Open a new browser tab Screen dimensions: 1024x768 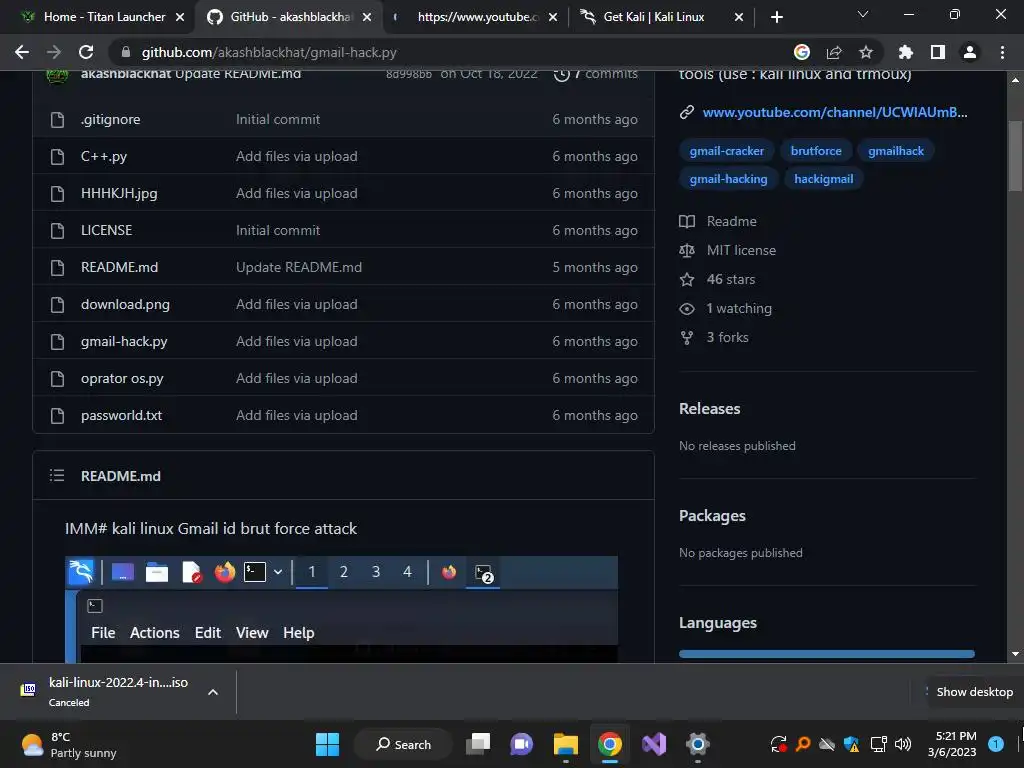point(776,17)
